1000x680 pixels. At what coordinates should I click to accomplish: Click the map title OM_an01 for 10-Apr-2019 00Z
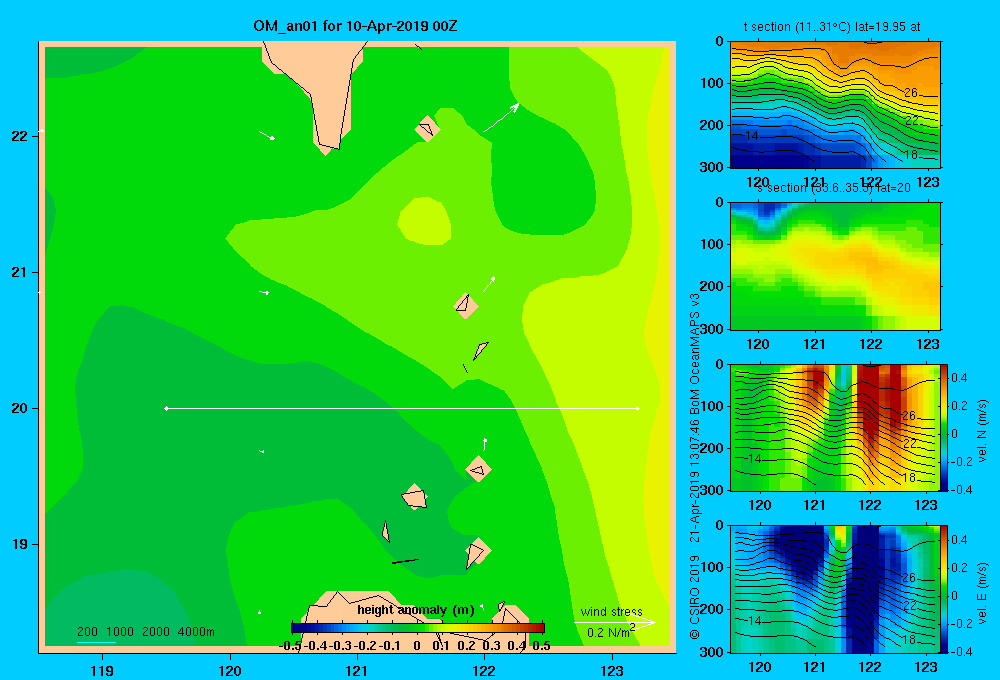coord(355,26)
